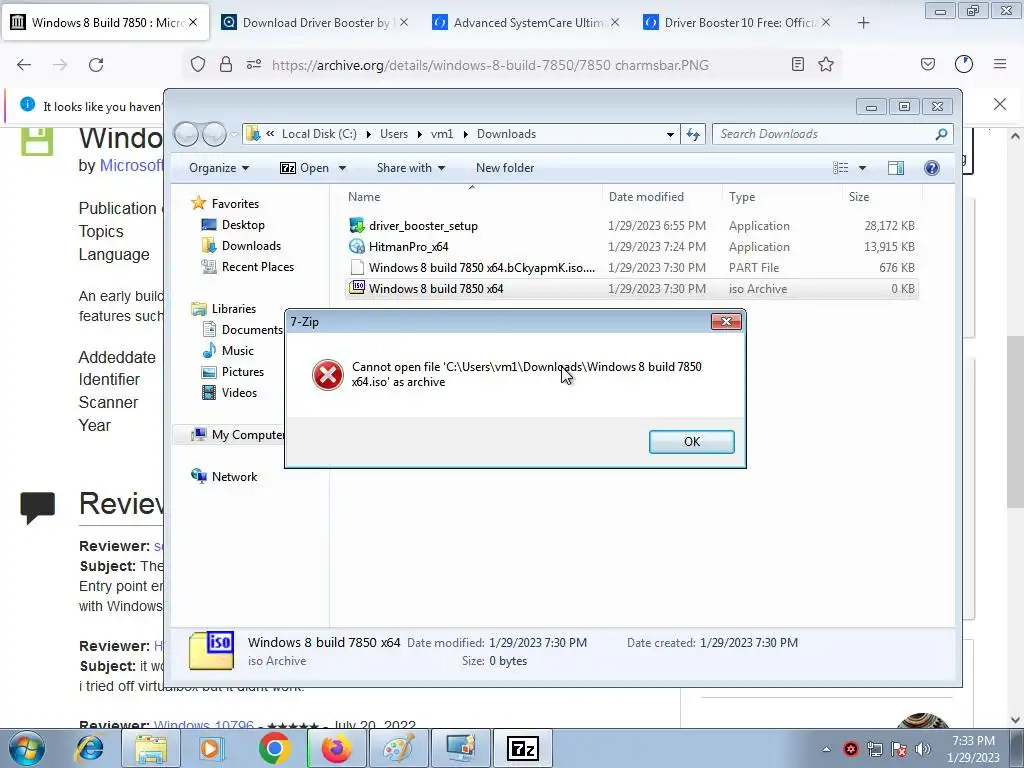This screenshot has height=768, width=1024.
Task: Launch Internet Explorer from the taskbar
Action: coord(89,748)
